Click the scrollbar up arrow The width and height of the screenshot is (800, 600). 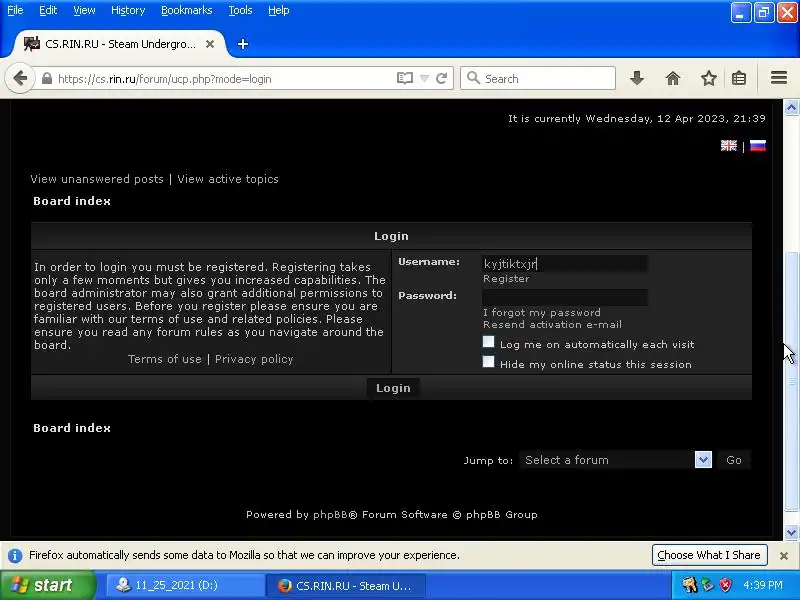pos(791,107)
